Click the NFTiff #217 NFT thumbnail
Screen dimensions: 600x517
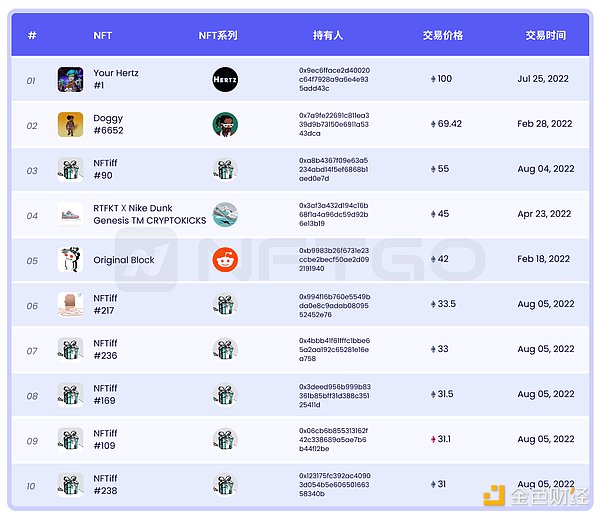click(x=70, y=305)
